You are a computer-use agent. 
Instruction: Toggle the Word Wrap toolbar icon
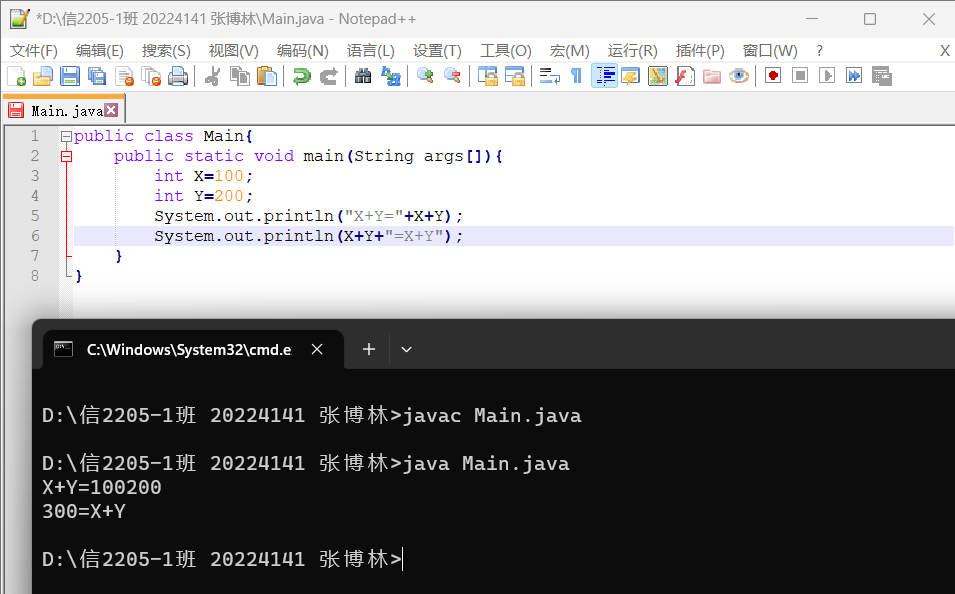(x=549, y=76)
